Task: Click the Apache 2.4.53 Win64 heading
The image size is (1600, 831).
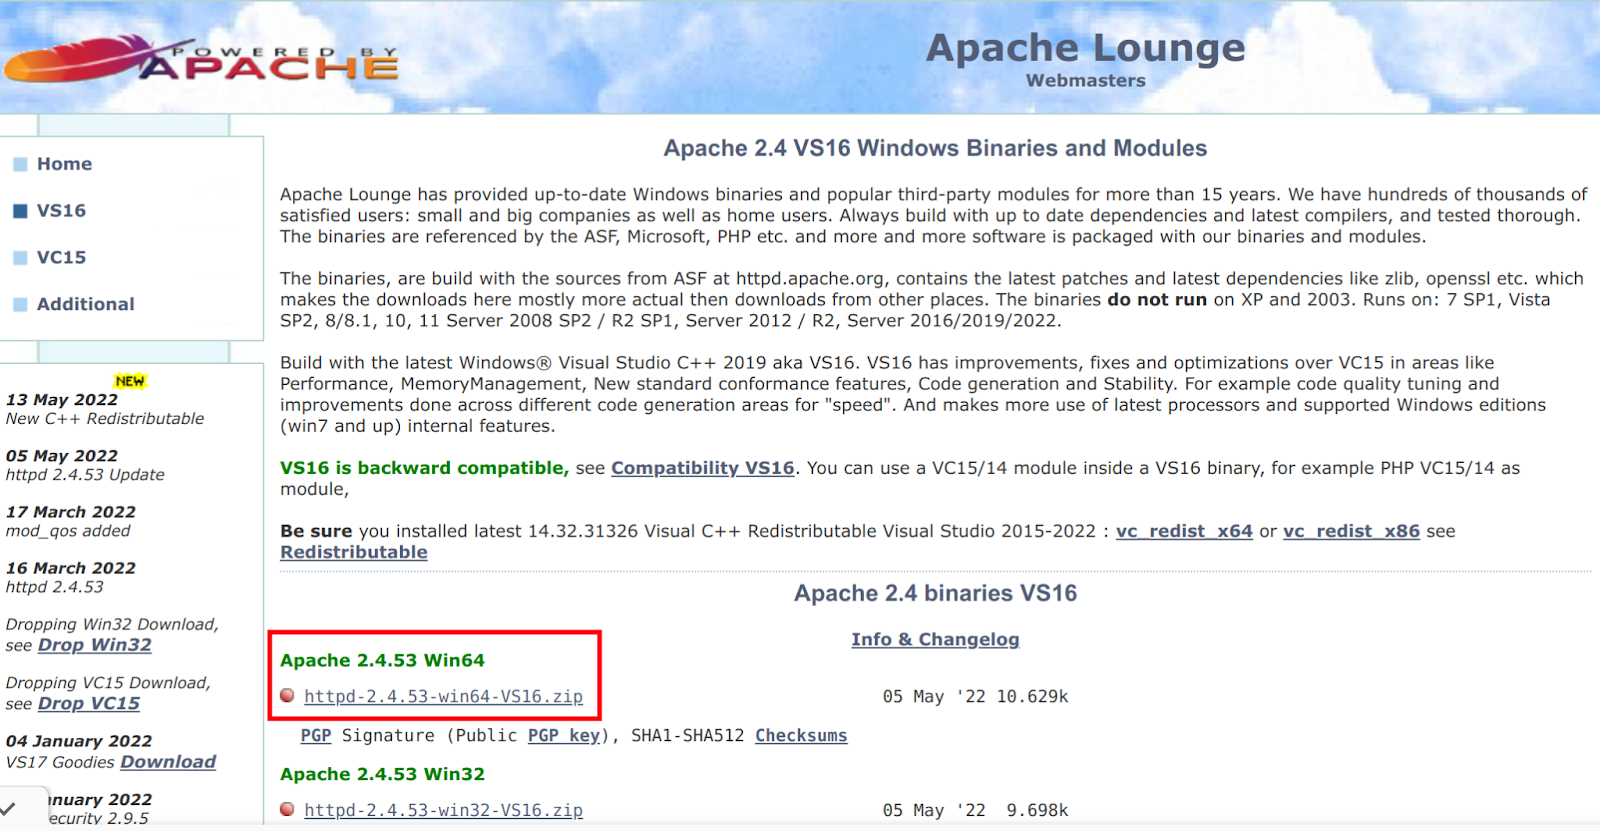Action: pyautogui.click(x=382, y=660)
